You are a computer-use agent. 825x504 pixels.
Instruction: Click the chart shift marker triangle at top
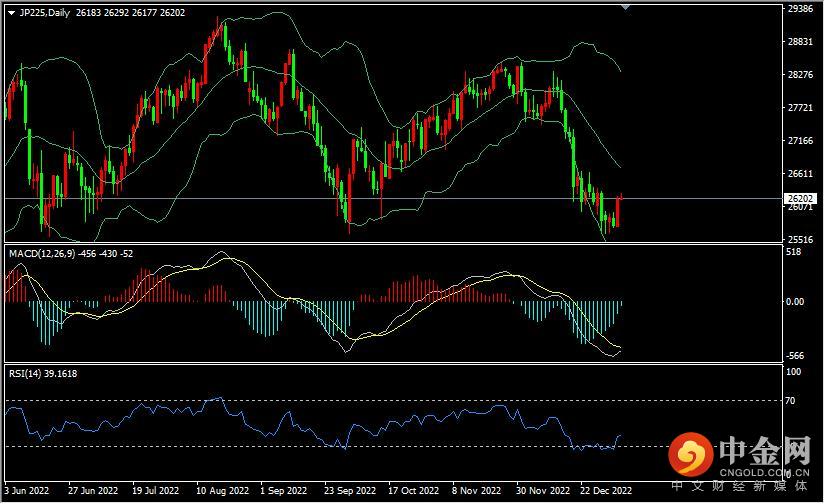(626, 8)
